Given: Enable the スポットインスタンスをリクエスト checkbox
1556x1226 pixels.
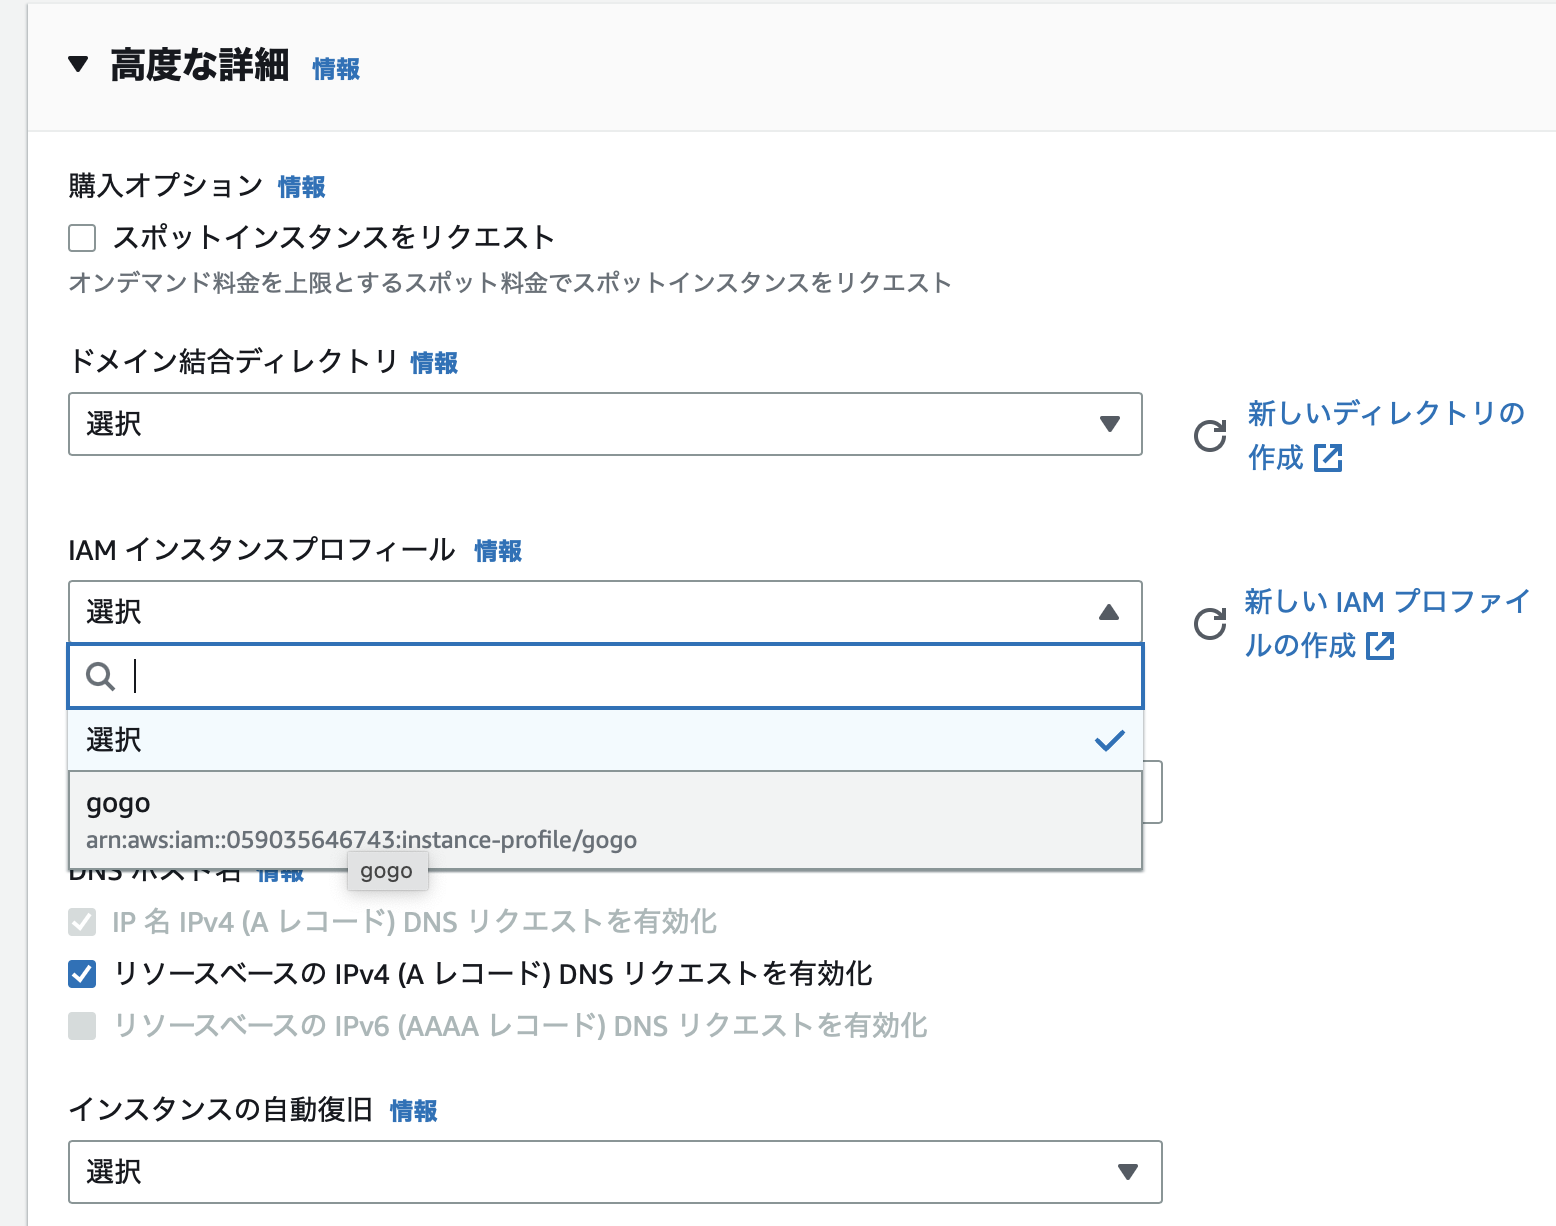Looking at the screenshot, I should tap(82, 238).
